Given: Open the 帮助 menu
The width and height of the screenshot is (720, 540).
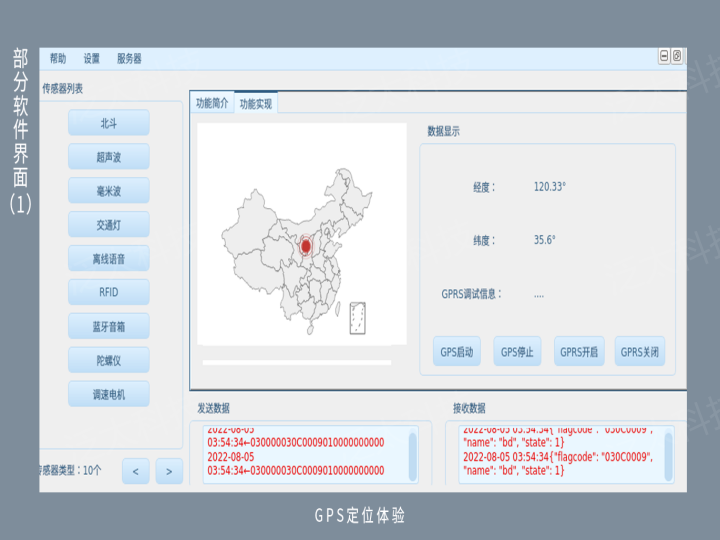Looking at the screenshot, I should pos(58,59).
